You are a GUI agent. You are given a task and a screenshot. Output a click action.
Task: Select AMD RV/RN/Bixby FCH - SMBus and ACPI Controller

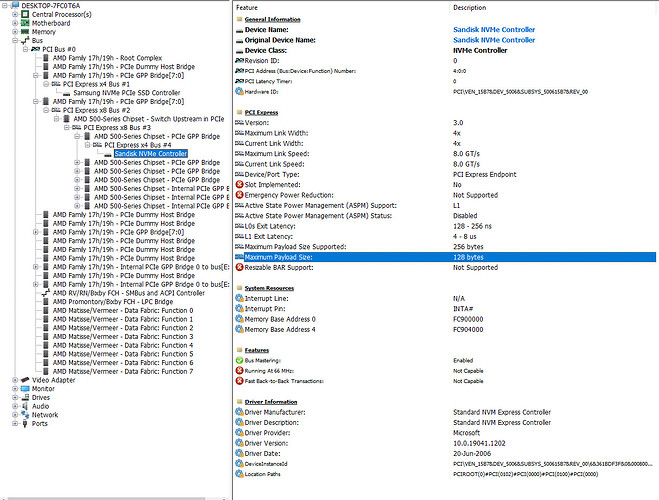click(129, 293)
